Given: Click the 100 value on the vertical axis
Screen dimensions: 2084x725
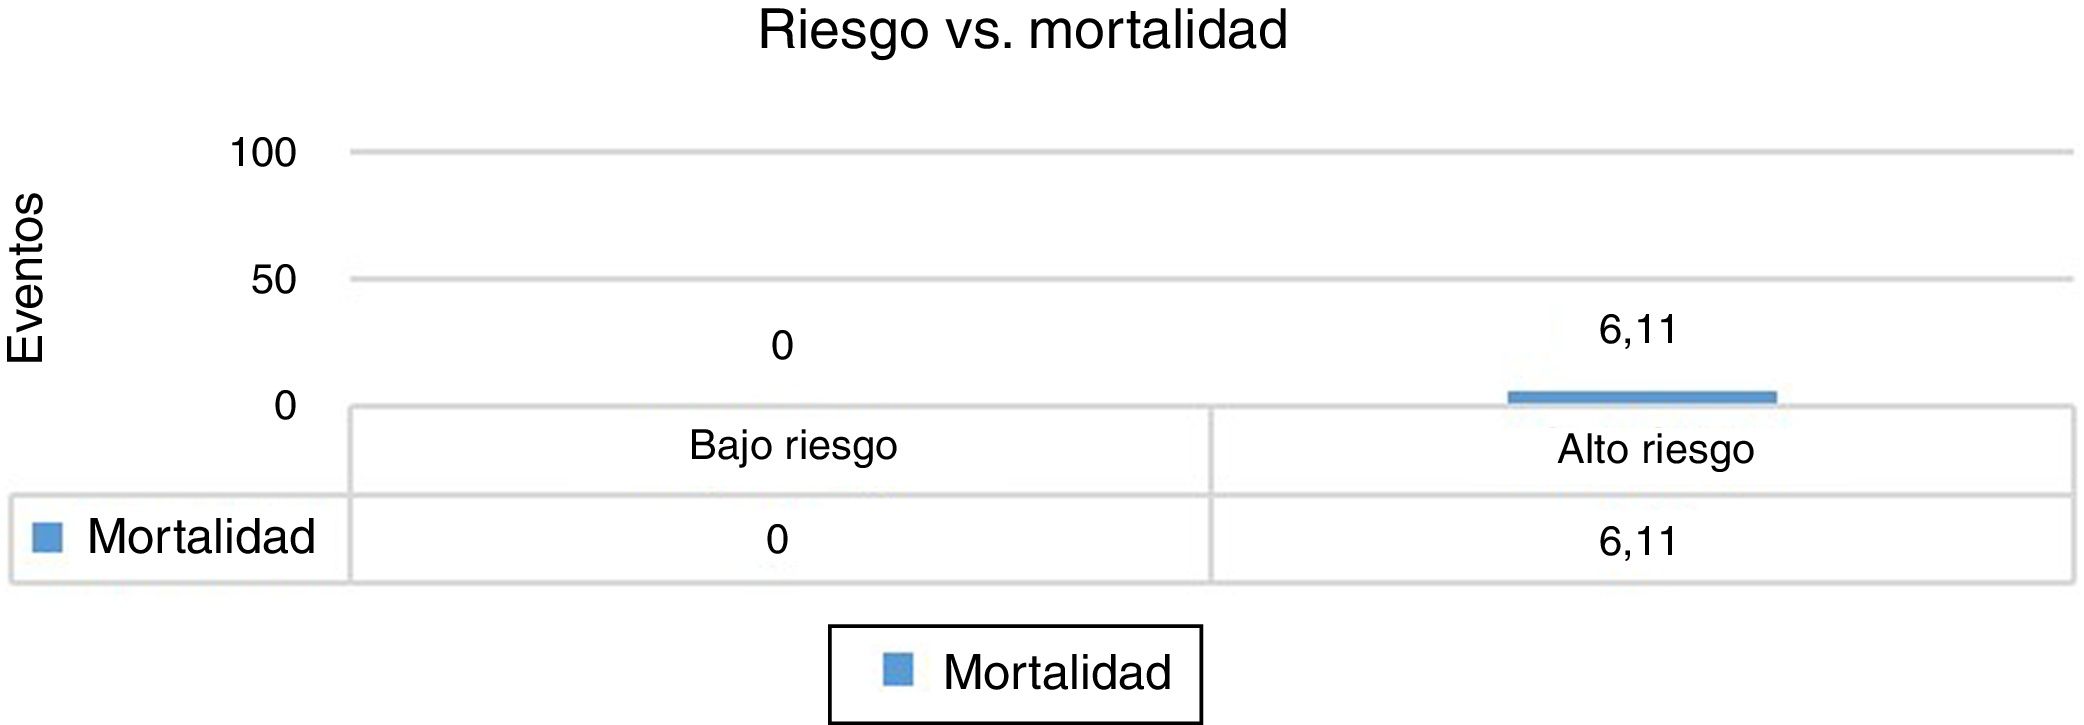Looking at the screenshot, I should click(263, 153).
